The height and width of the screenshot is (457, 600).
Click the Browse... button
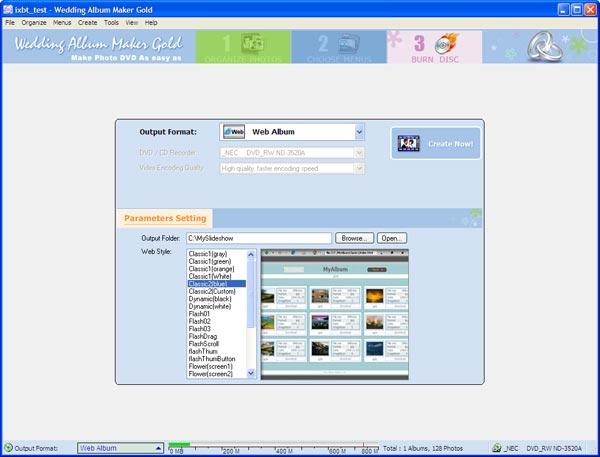pos(354,238)
